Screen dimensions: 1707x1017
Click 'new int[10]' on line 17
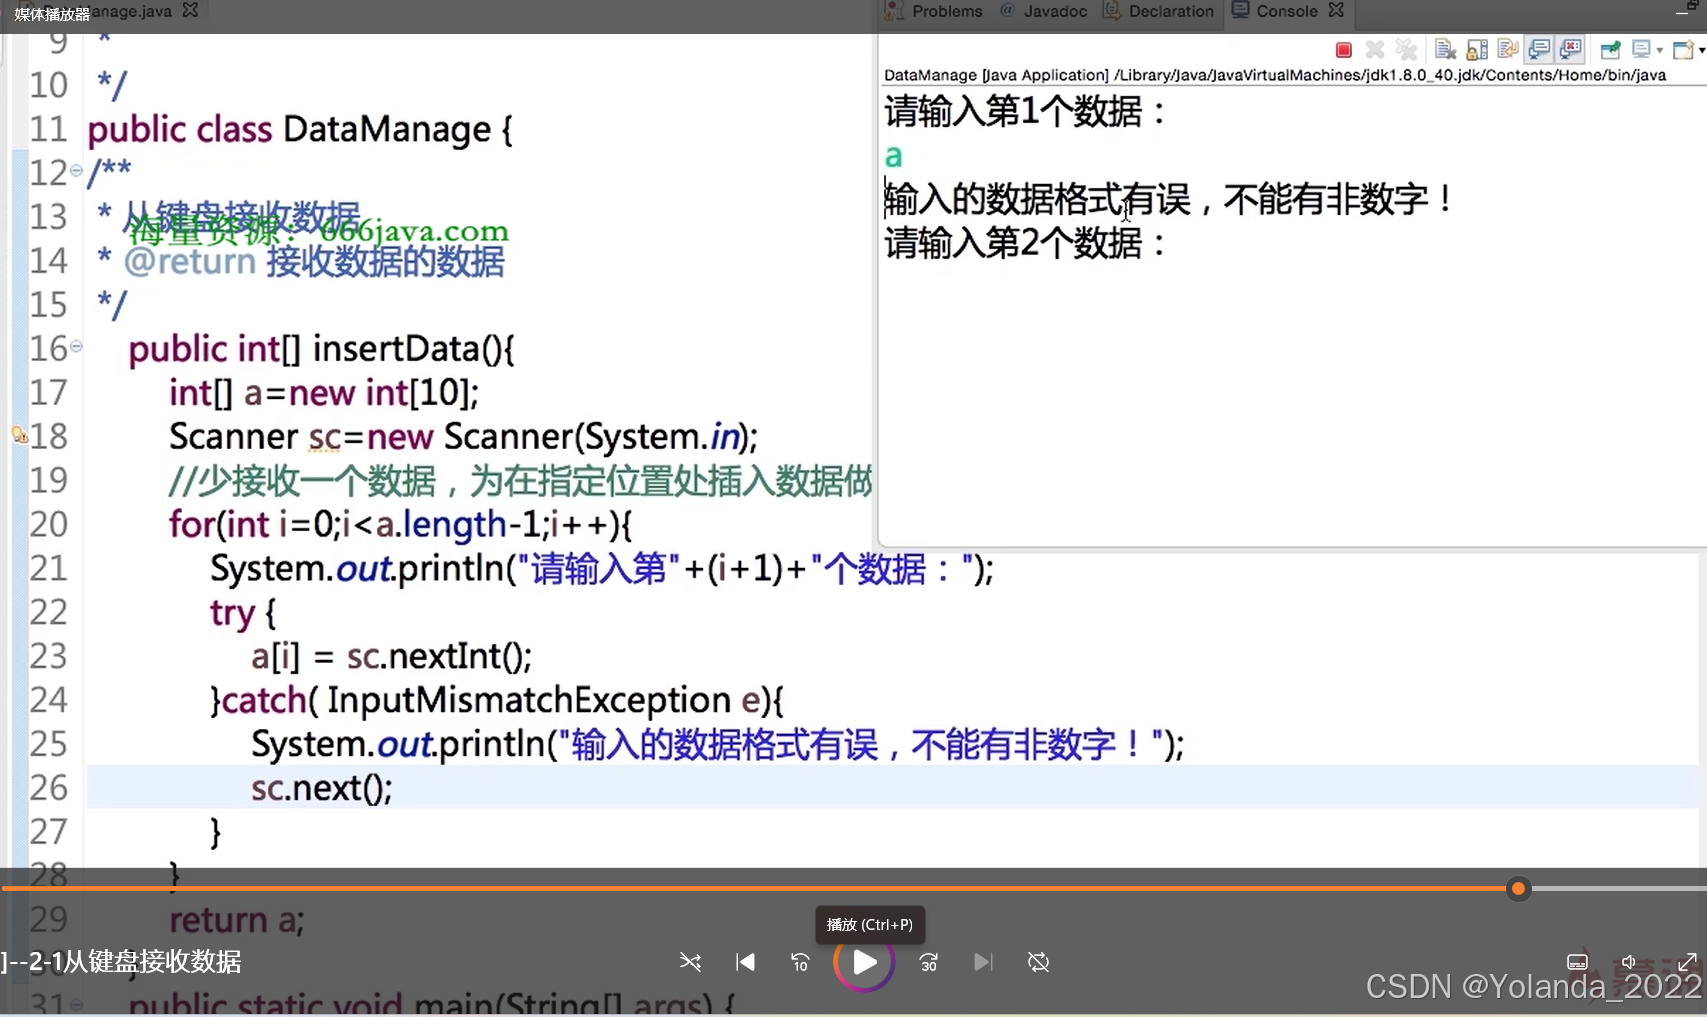coord(381,393)
